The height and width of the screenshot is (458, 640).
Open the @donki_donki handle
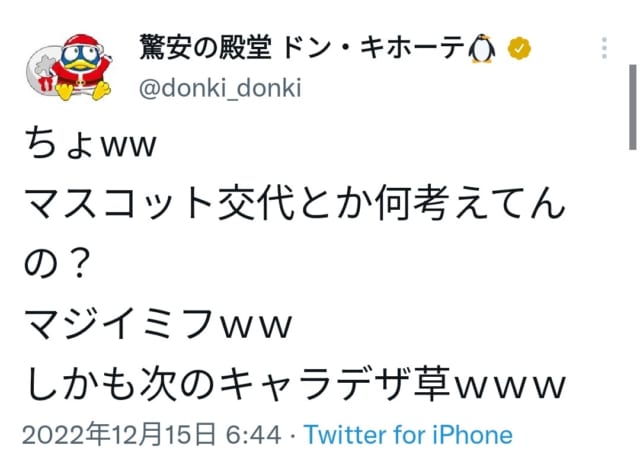(x=220, y=87)
